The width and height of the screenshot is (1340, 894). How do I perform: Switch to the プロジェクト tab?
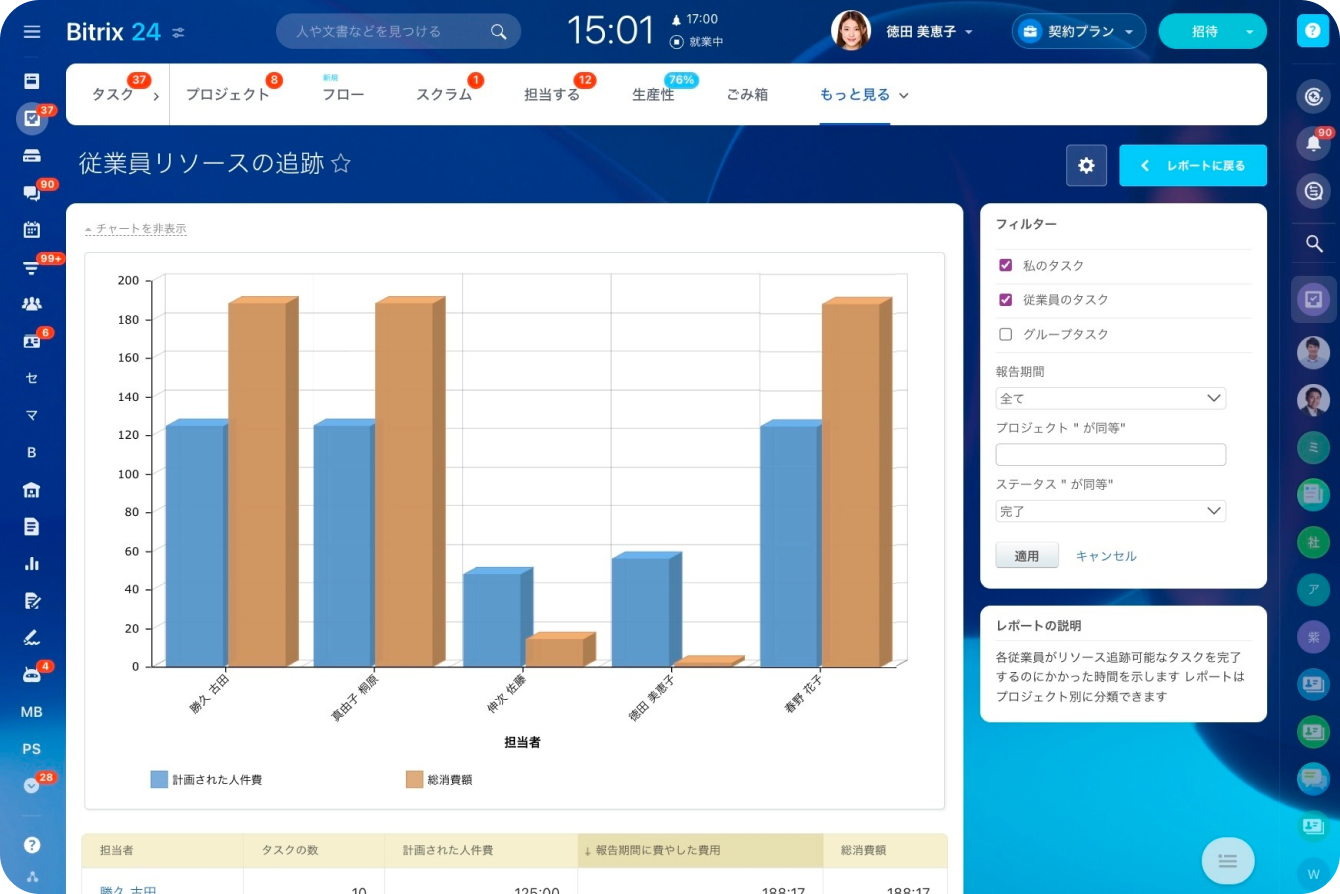click(228, 95)
